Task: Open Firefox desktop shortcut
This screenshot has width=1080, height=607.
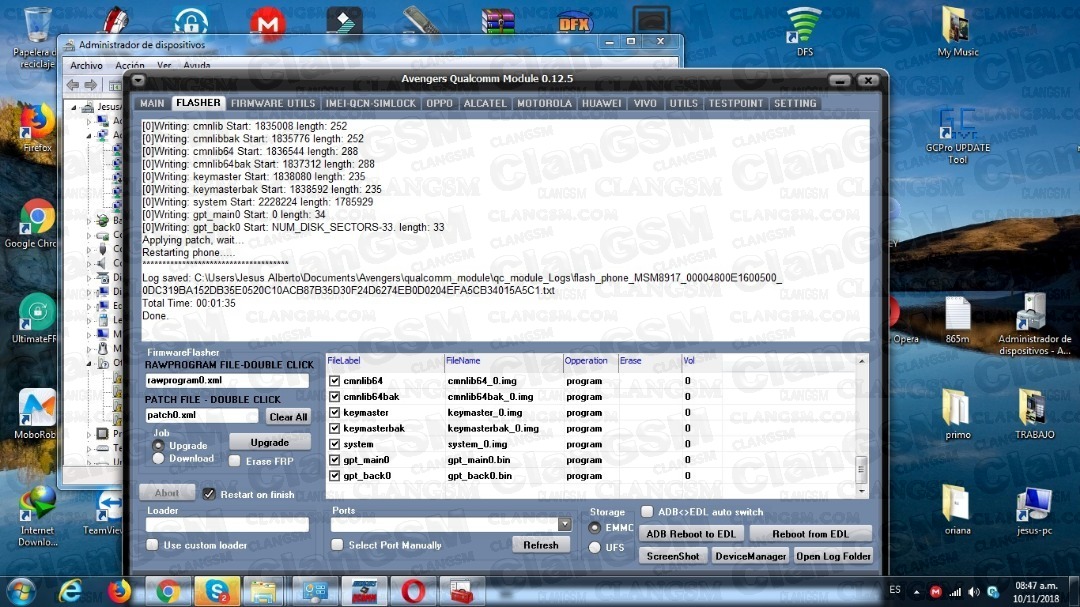Action: point(36,127)
